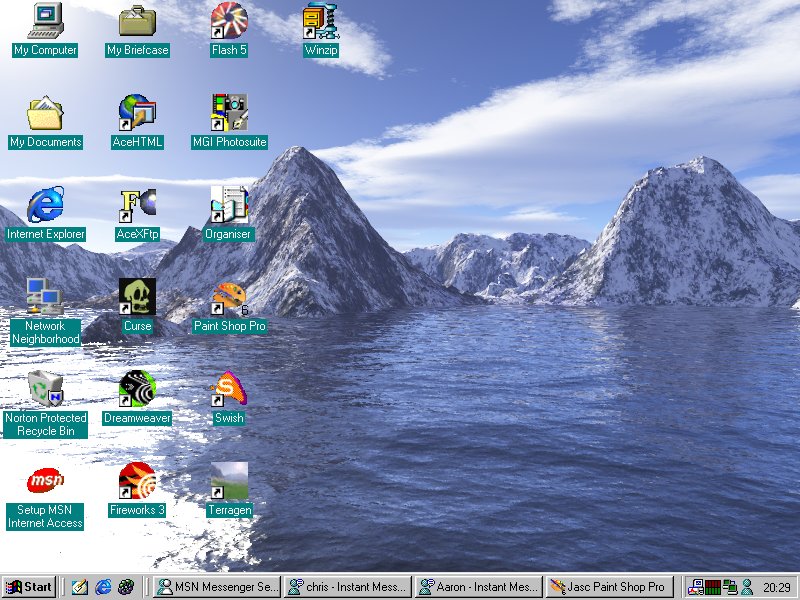This screenshot has height=600, width=800.
Task: Click the Dreamweaver shortcut icon
Action: click(137, 389)
